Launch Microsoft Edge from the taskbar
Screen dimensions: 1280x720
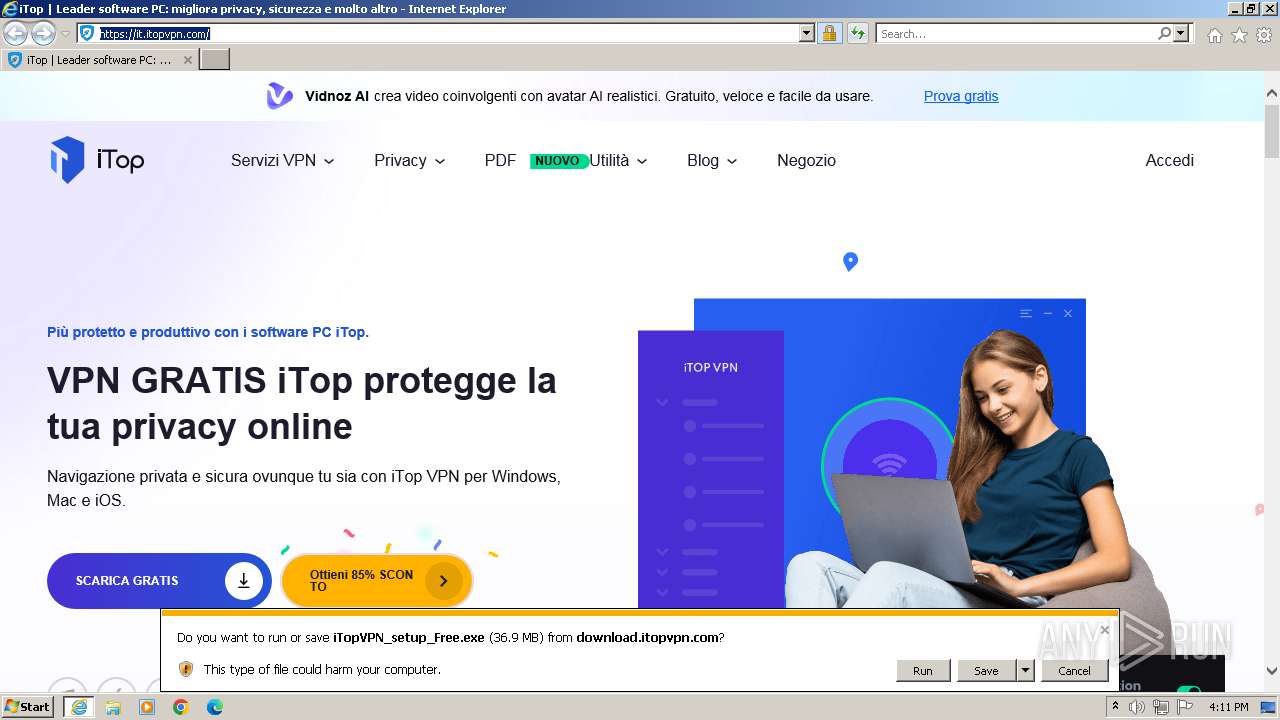215,707
